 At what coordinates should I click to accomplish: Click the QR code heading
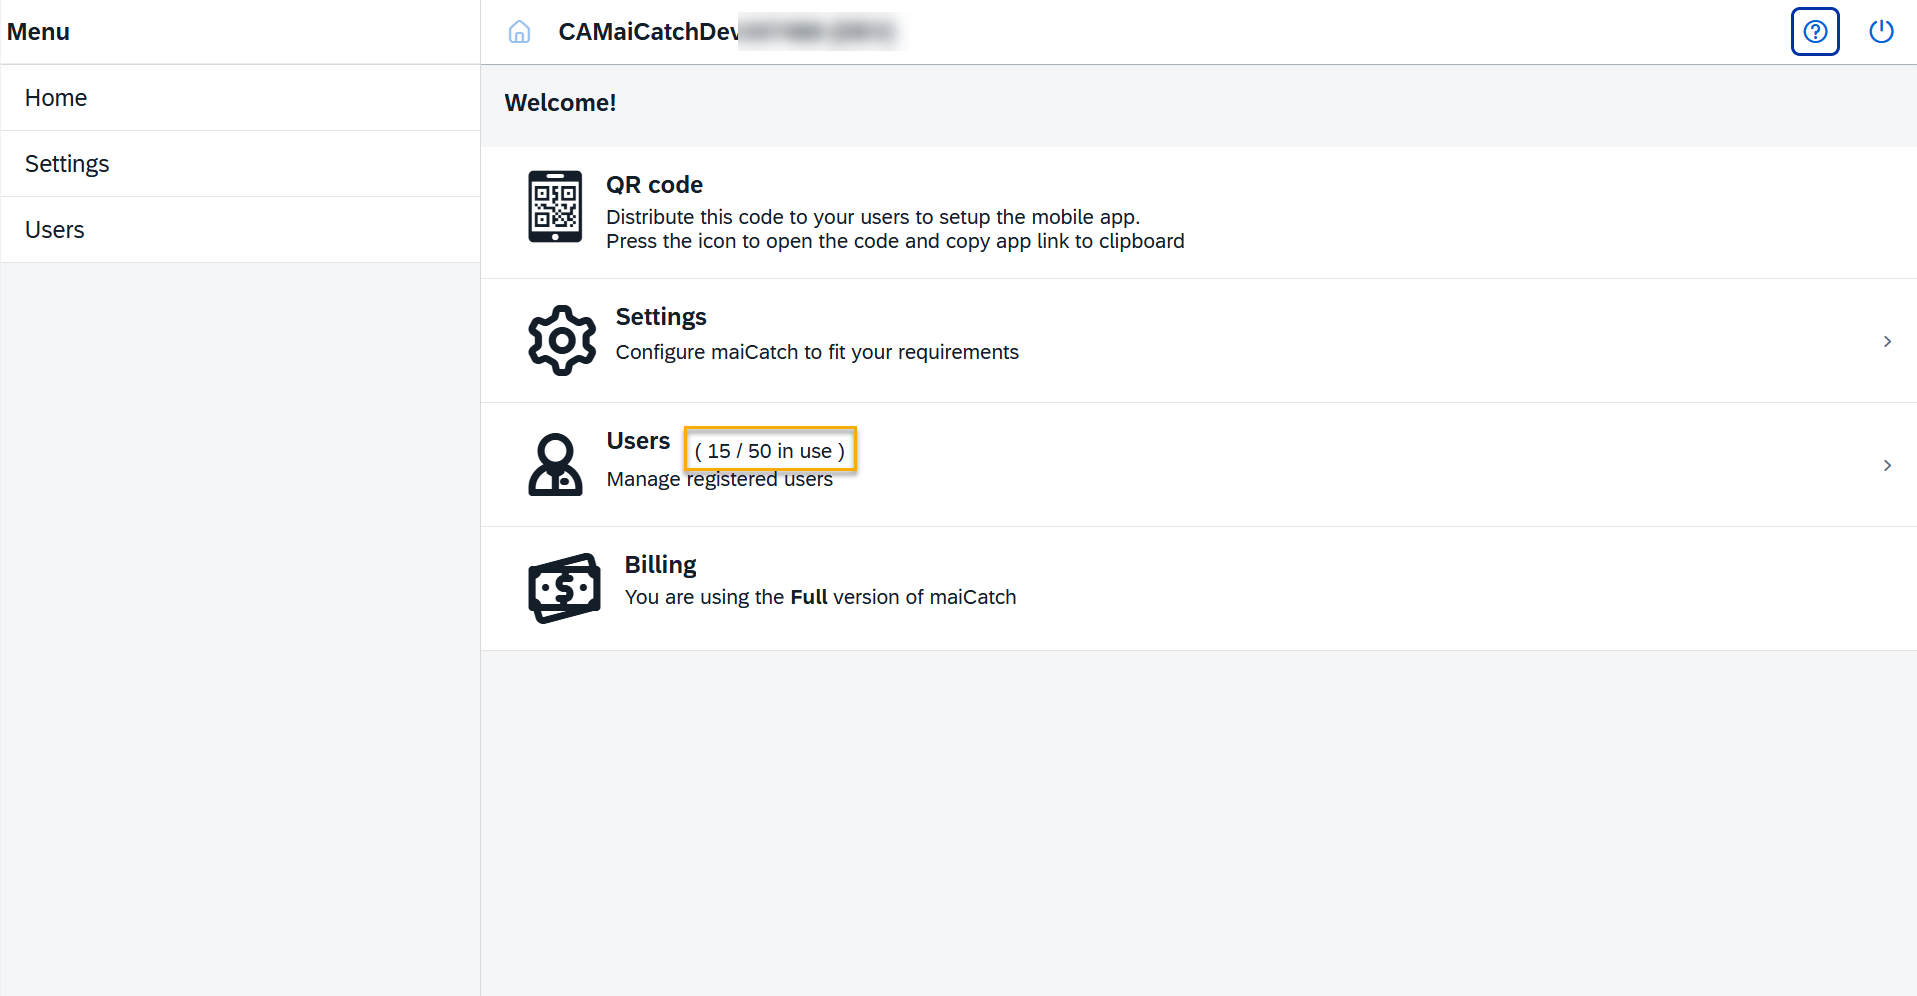coord(654,185)
